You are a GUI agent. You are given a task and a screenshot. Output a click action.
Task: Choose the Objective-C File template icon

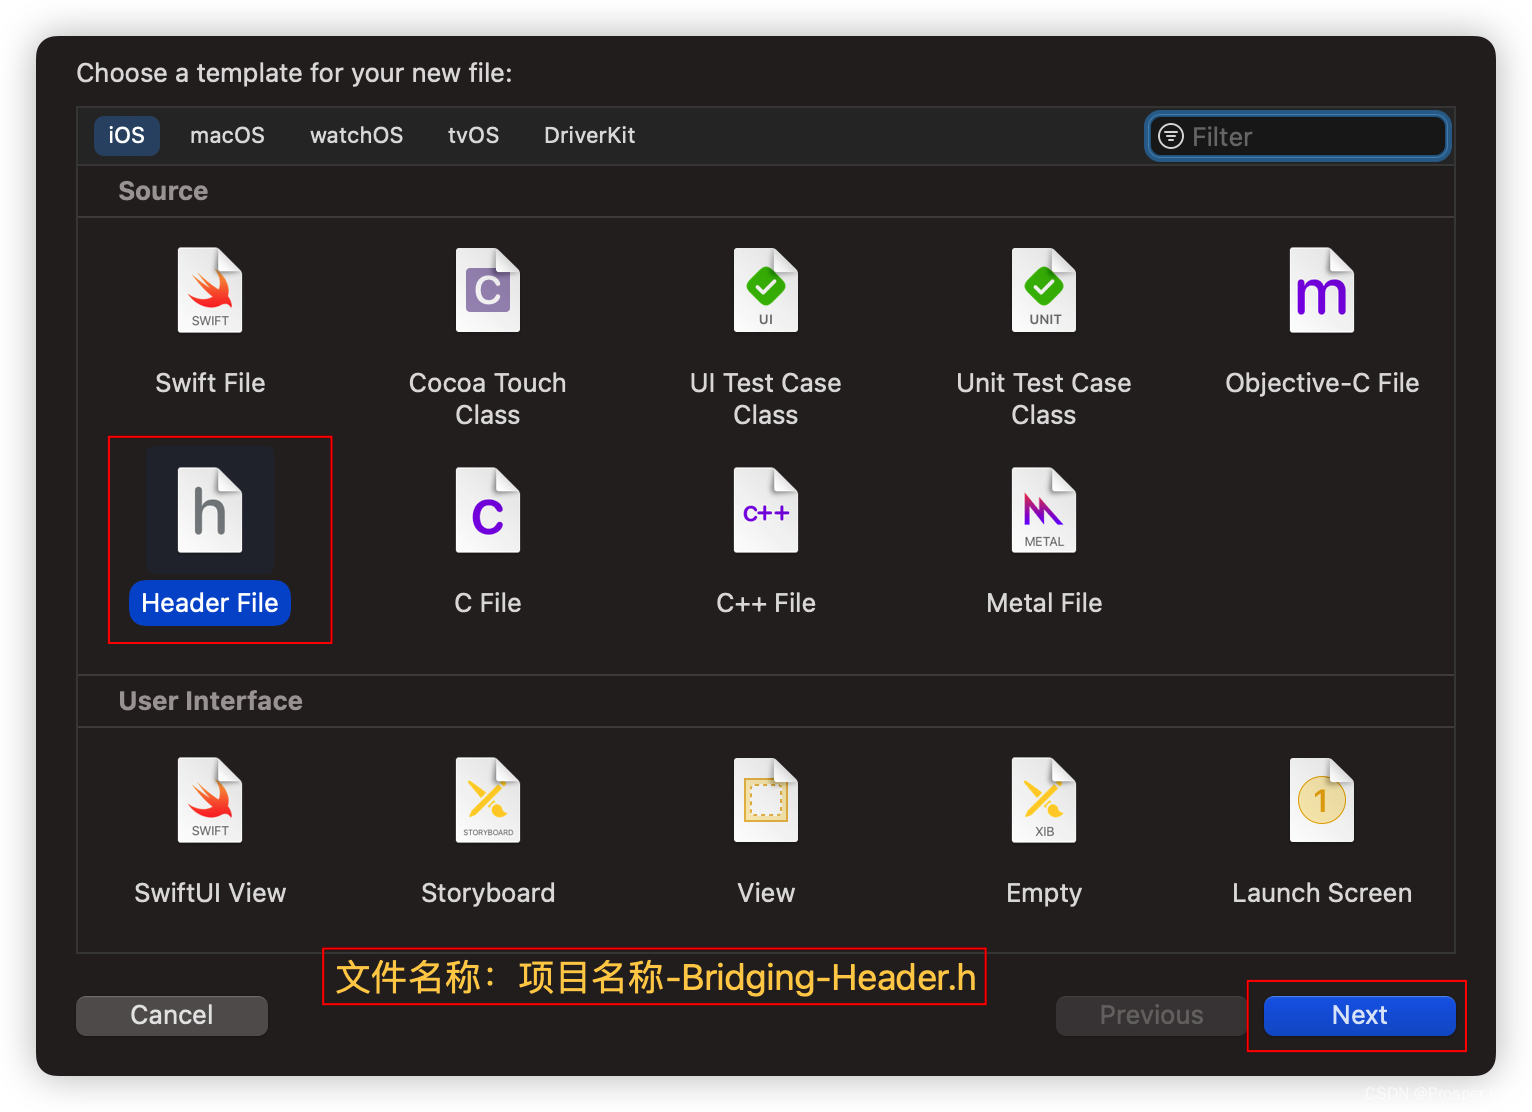(1322, 290)
